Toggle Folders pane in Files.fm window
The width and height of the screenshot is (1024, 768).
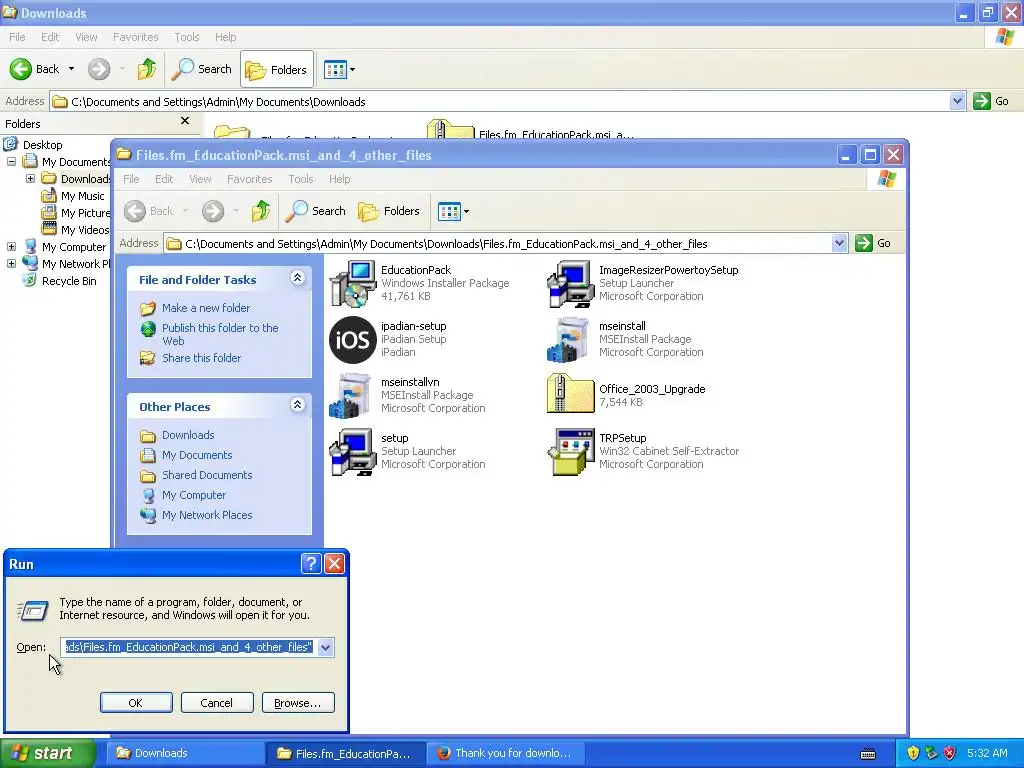coord(389,211)
